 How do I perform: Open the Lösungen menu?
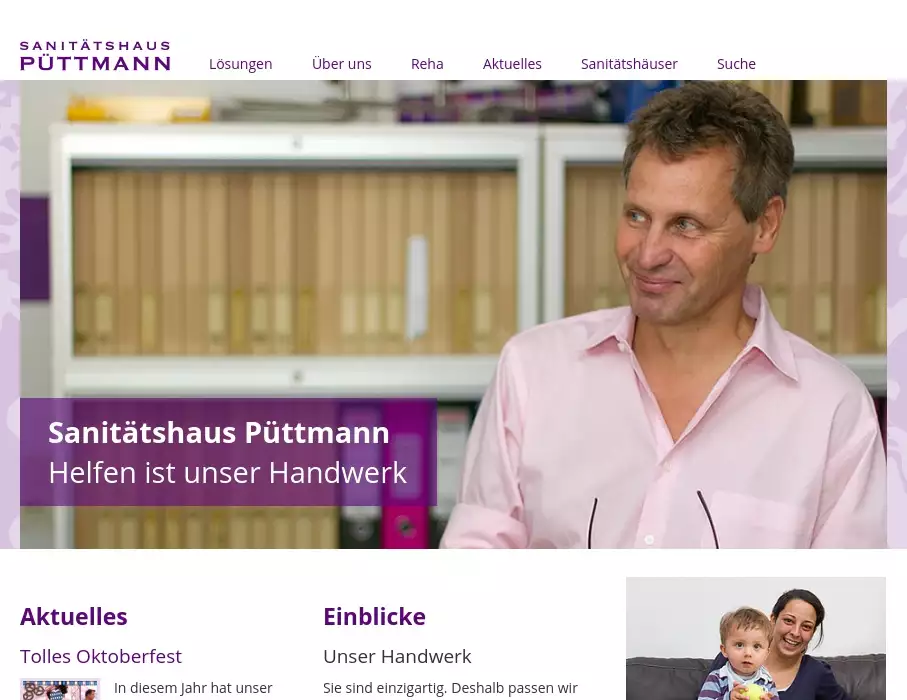coord(241,64)
